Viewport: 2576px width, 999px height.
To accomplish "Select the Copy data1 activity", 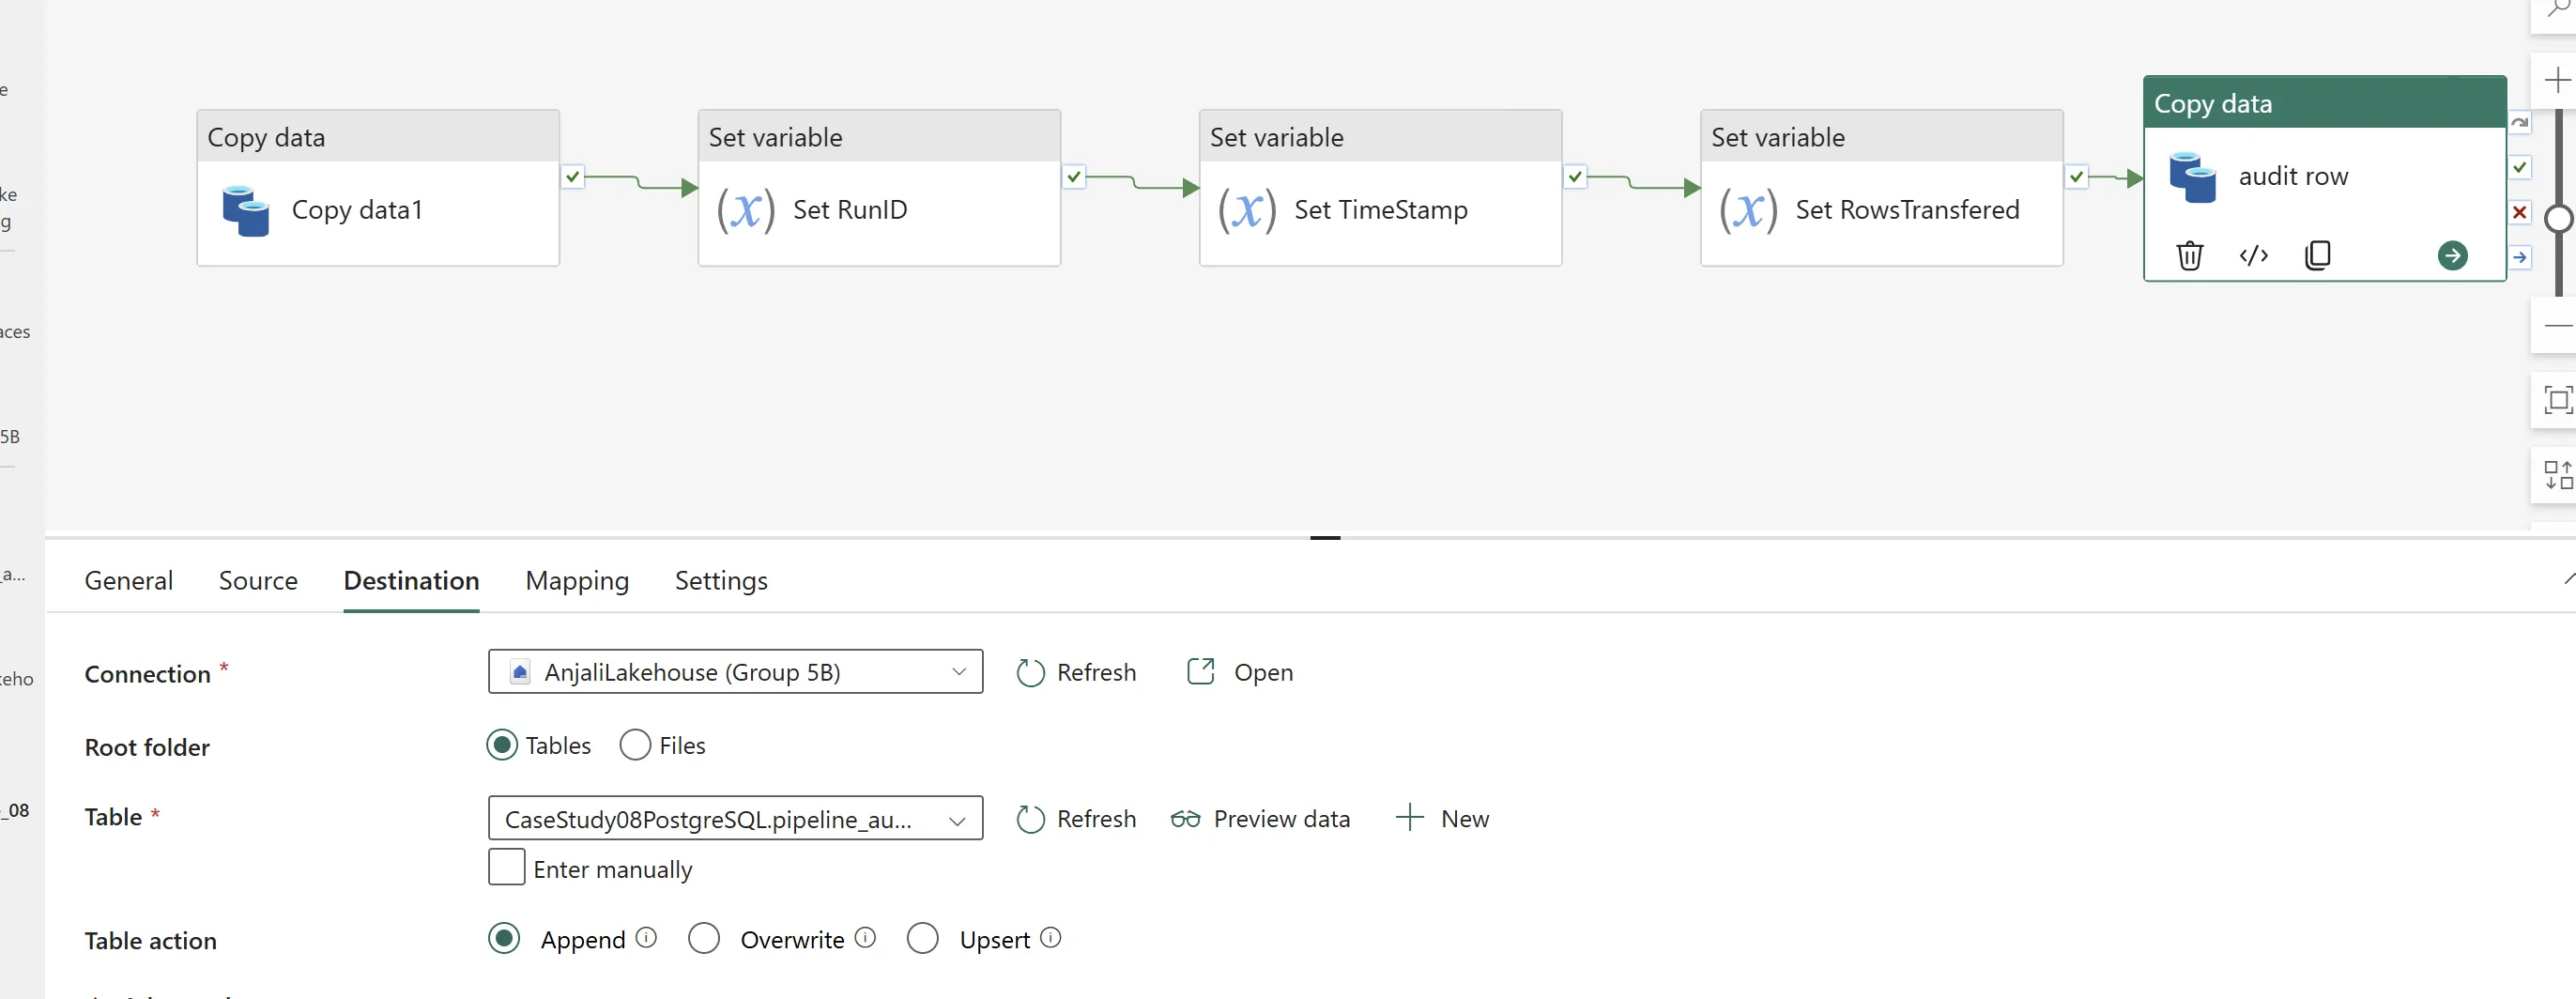I will [378, 188].
